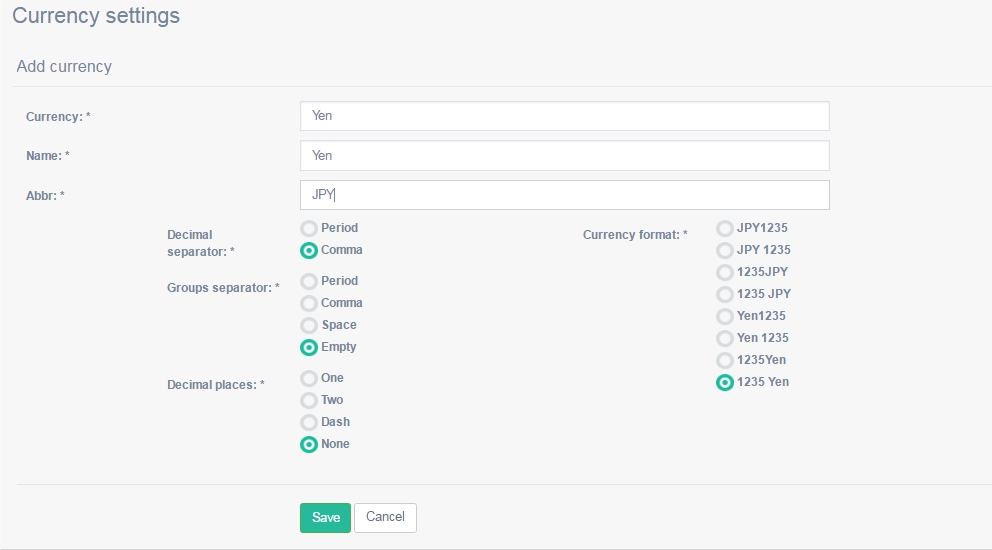
Task: Select Comma as decimal separator
Action: pos(309,251)
